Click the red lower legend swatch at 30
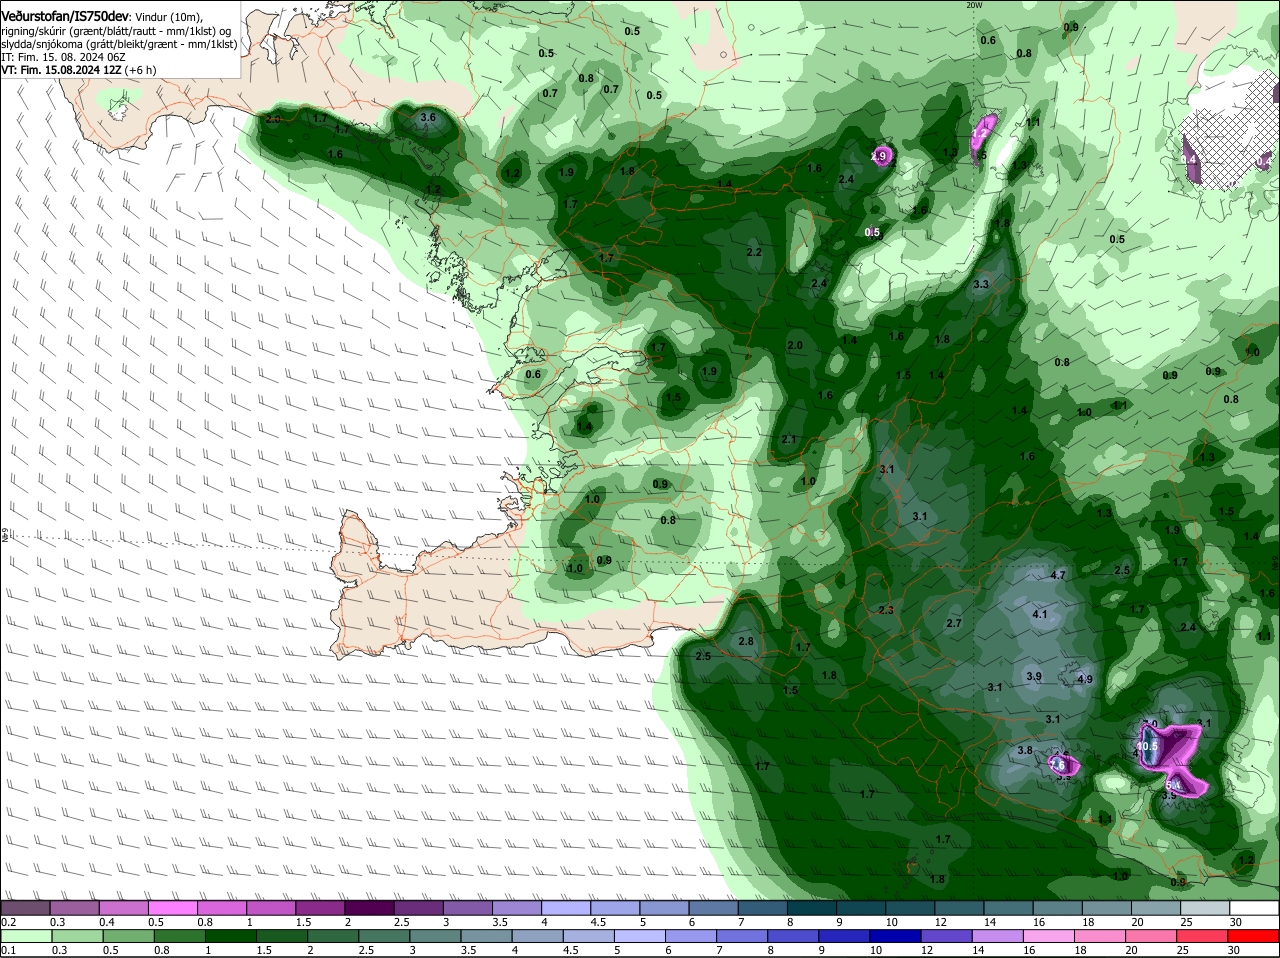1280x958 pixels. (1254, 936)
